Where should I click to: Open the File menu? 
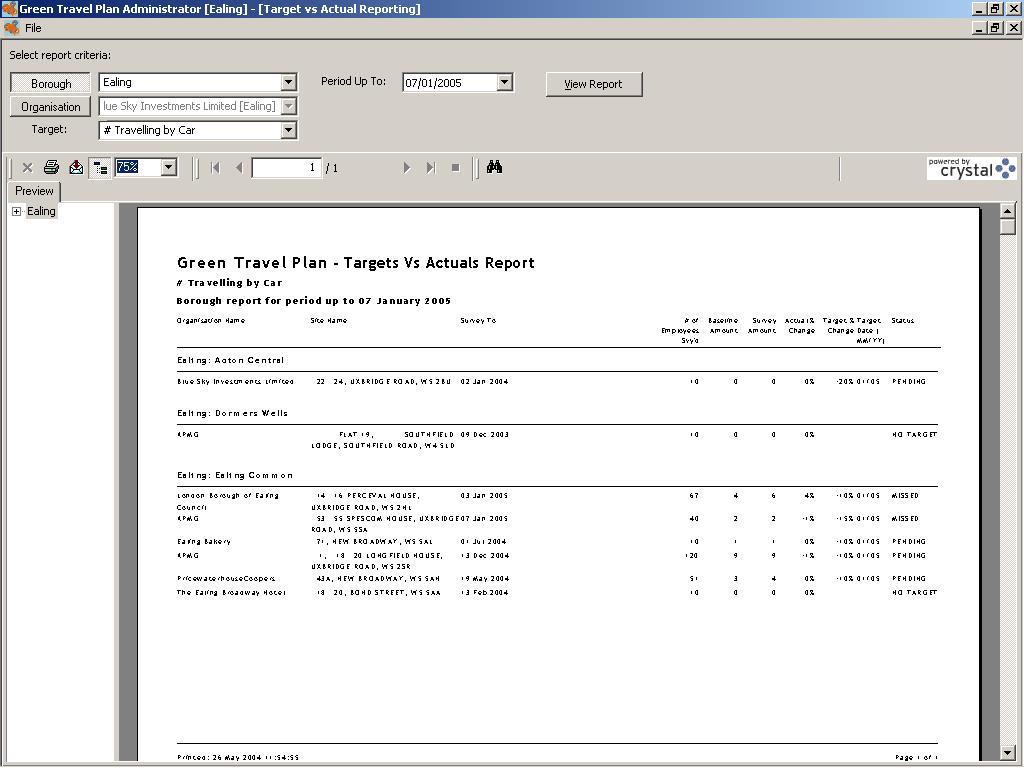(33, 28)
